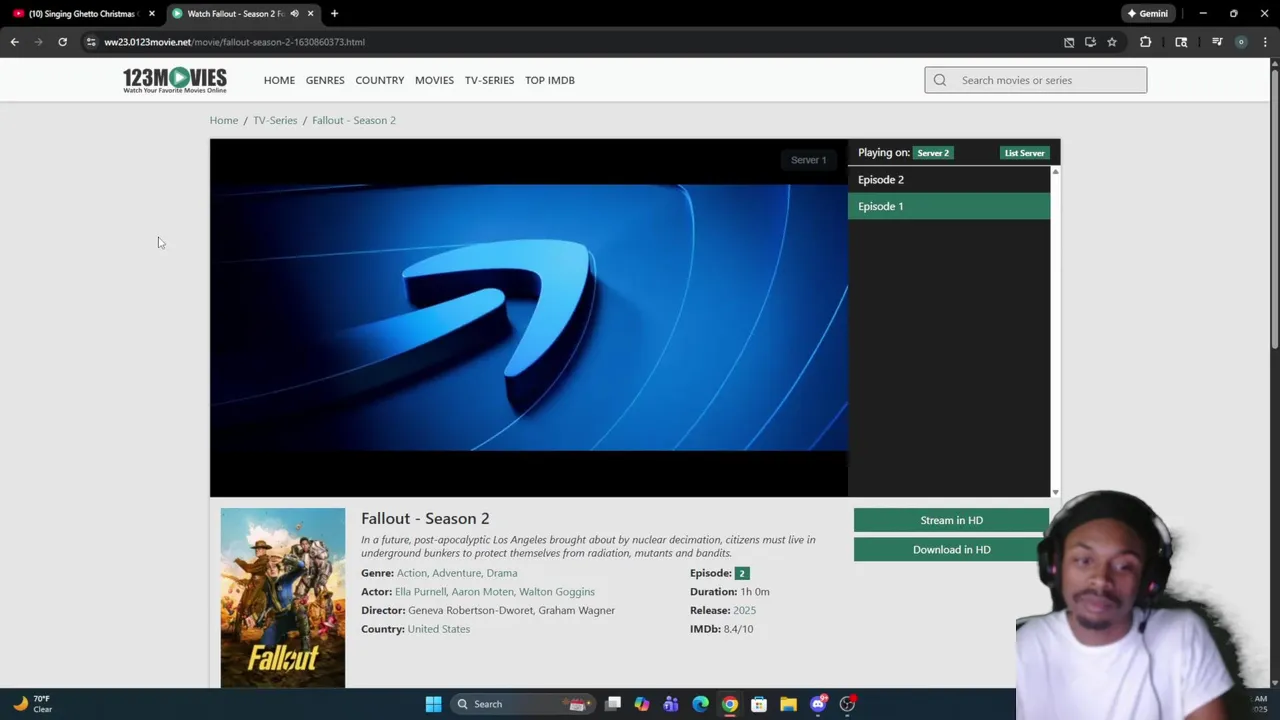Image resolution: width=1280 pixels, height=720 pixels.
Task: Open OBS Studio from taskbar
Action: click(x=847, y=704)
